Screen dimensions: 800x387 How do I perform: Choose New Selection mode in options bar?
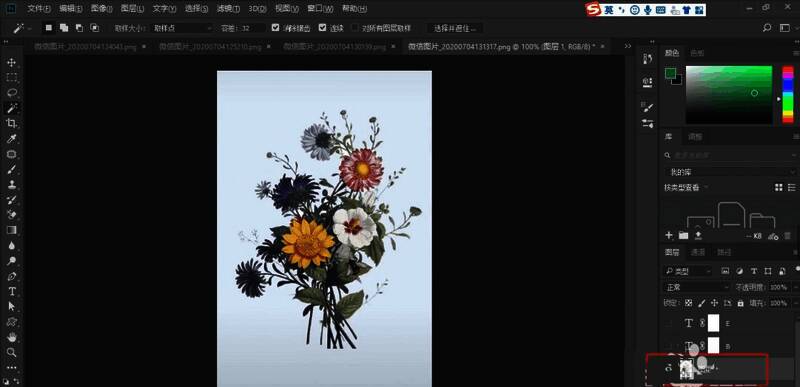click(x=48, y=28)
